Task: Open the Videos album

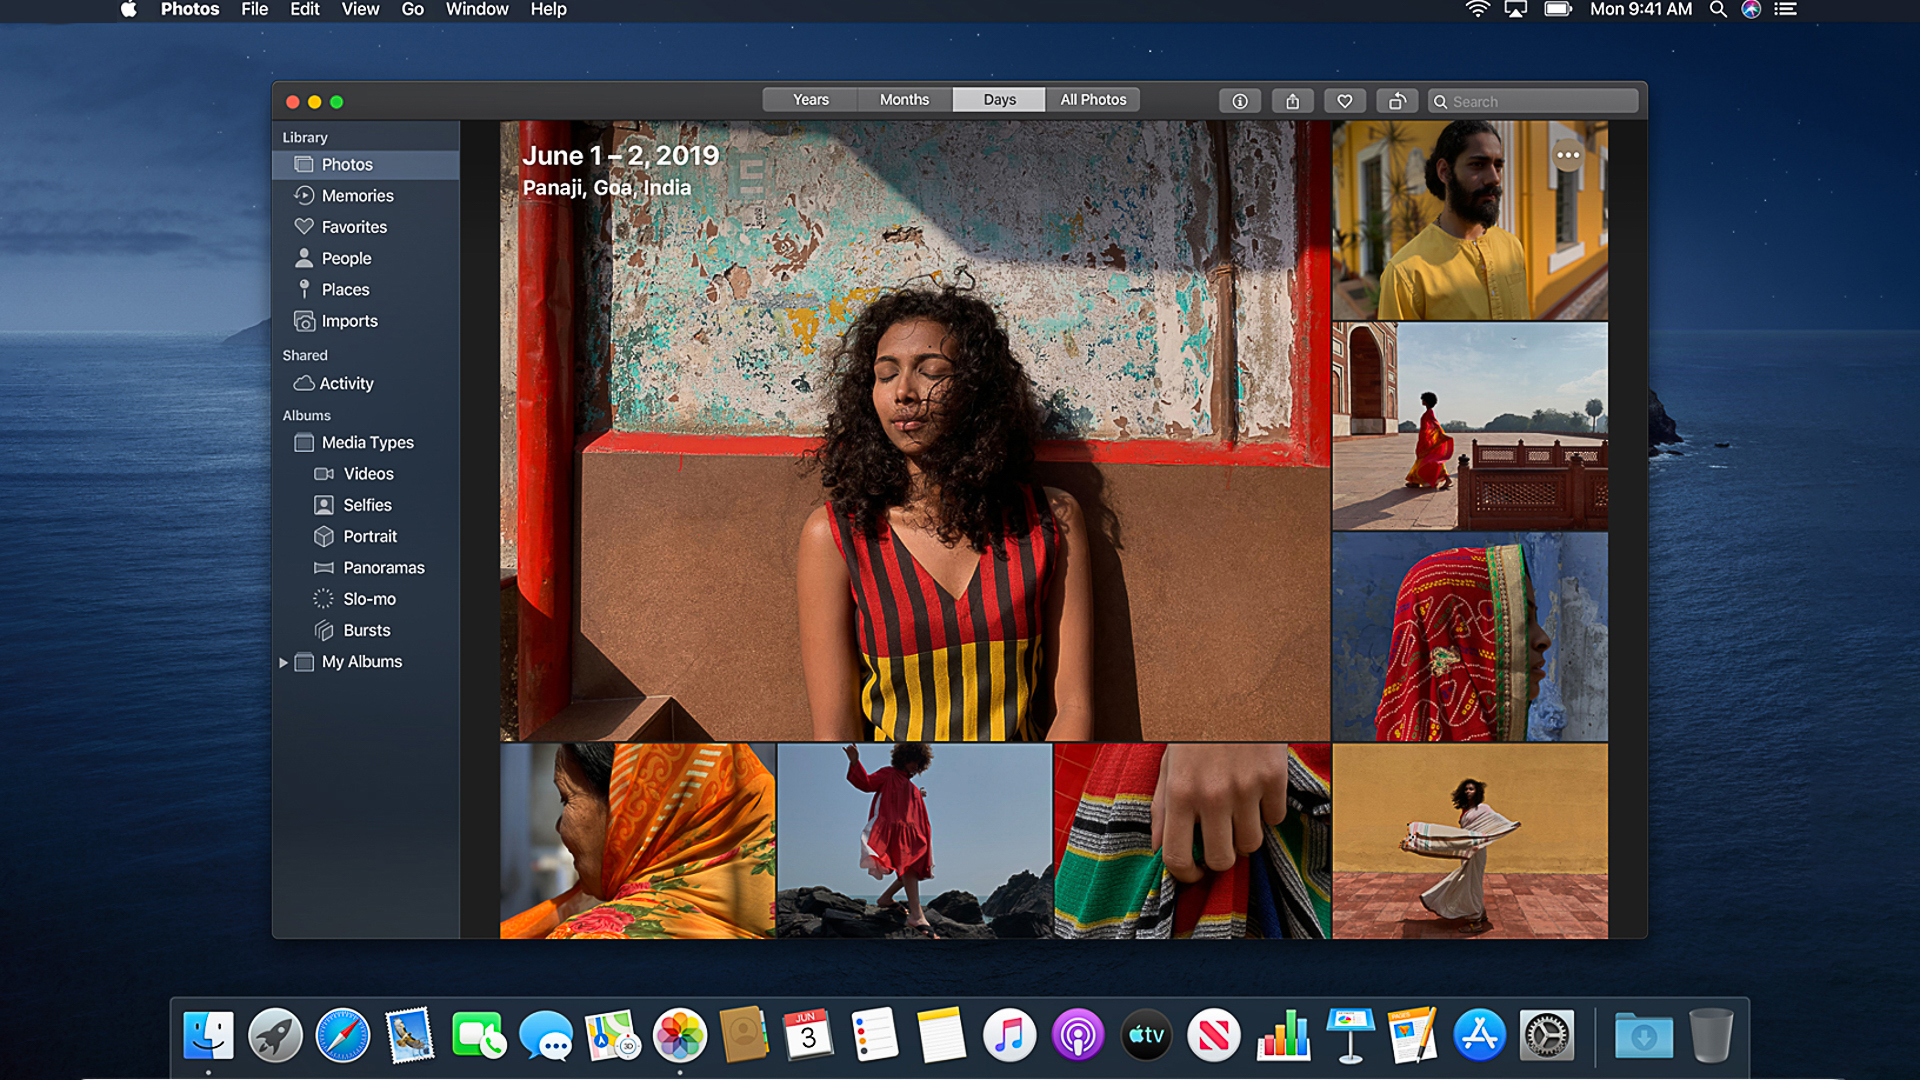Action: (366, 474)
